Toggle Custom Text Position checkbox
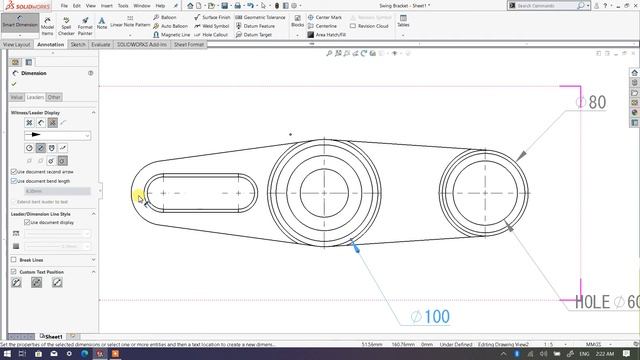 [13, 271]
